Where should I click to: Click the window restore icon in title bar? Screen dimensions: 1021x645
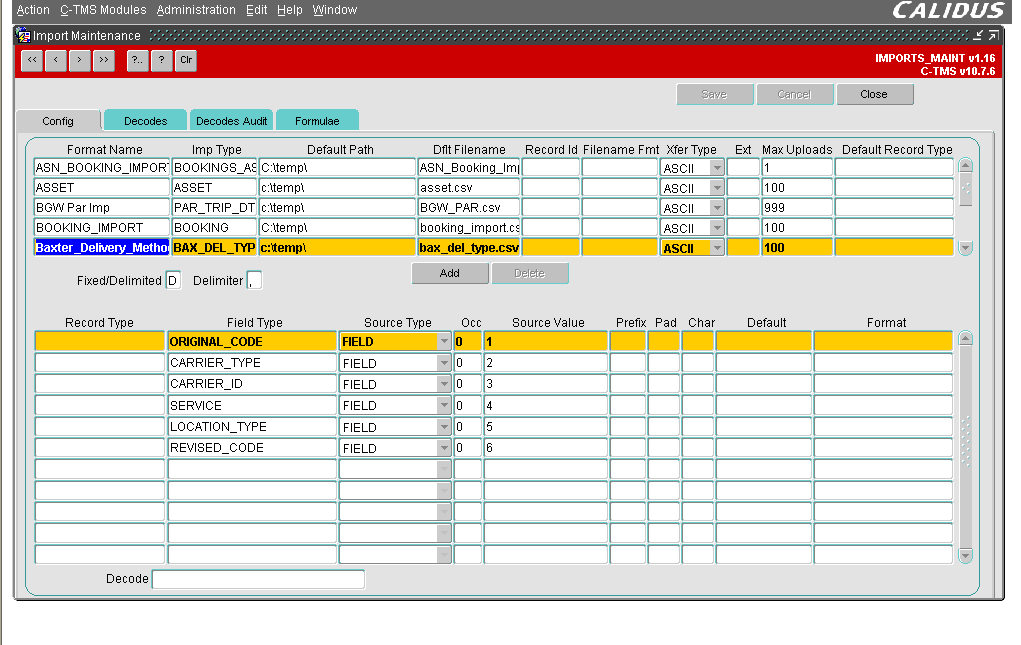coord(994,35)
